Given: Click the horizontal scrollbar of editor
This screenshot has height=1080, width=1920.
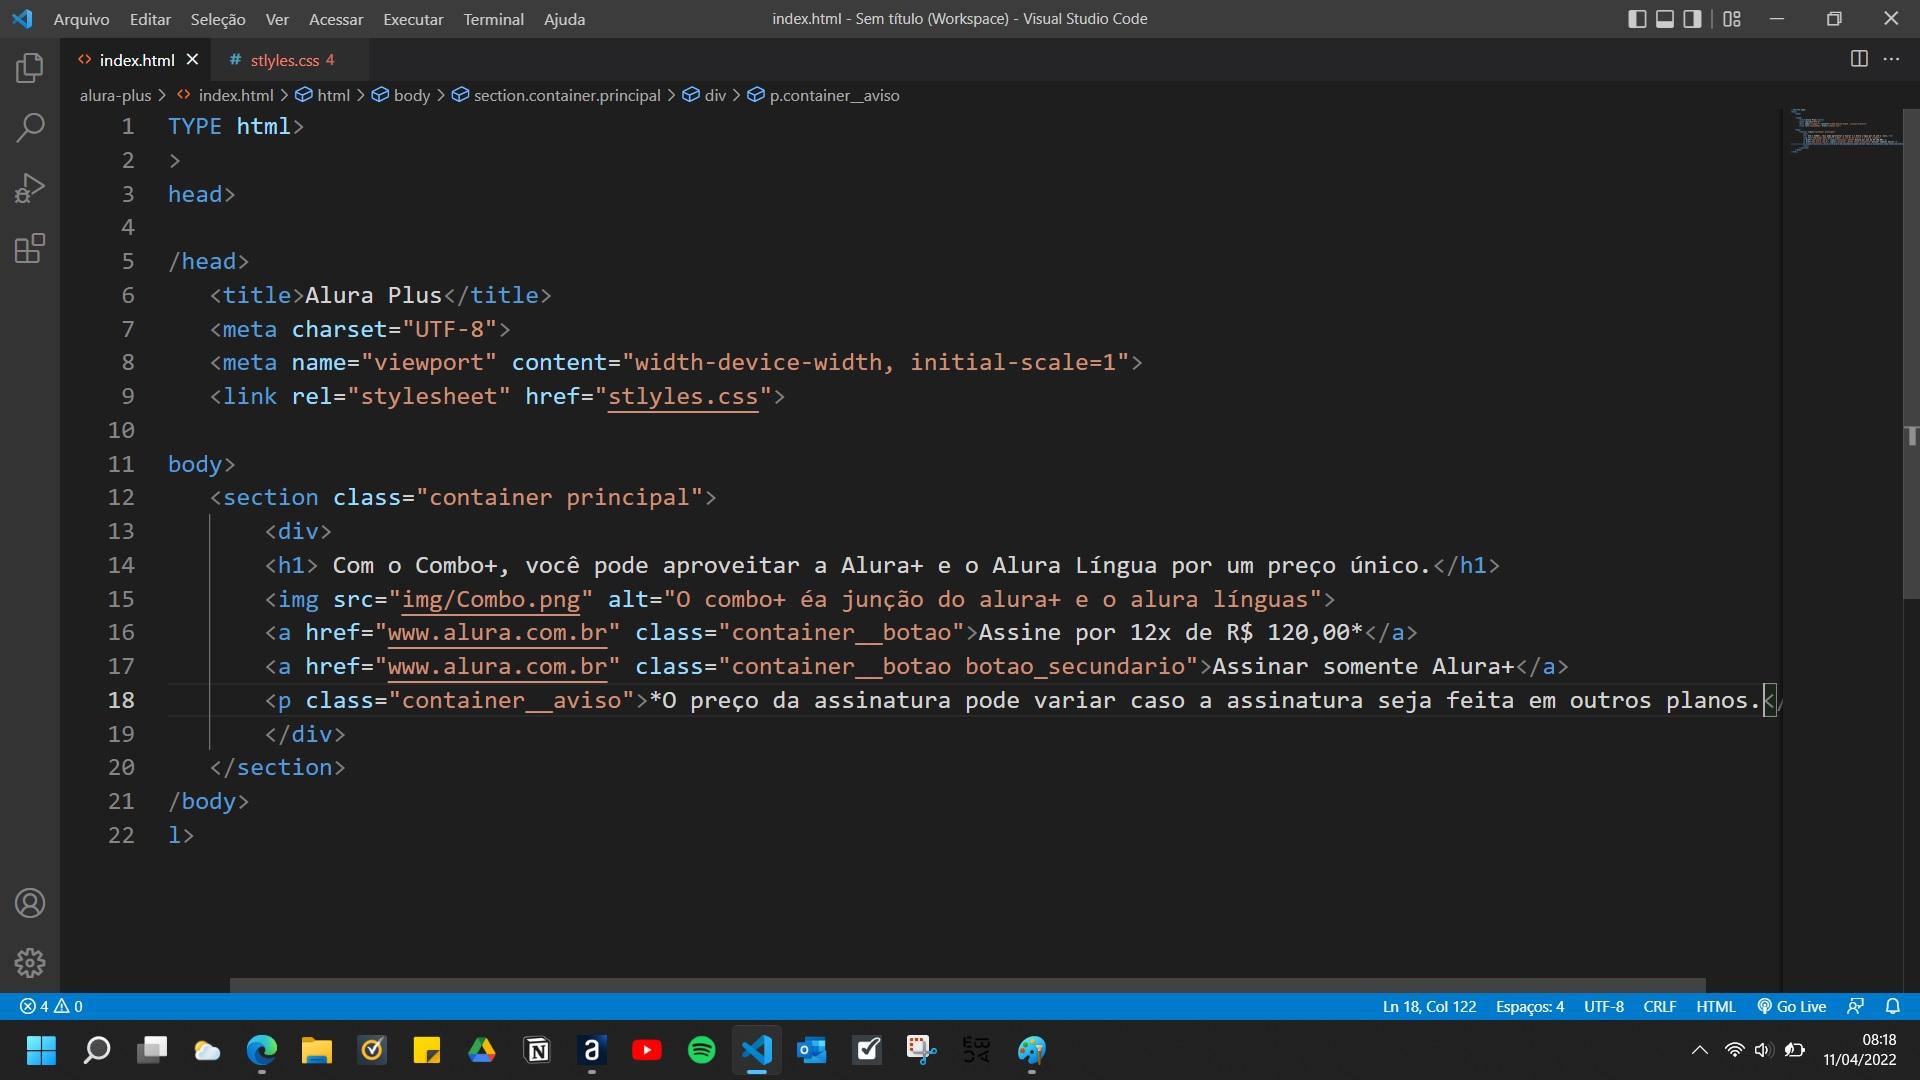Looking at the screenshot, I should [x=967, y=985].
